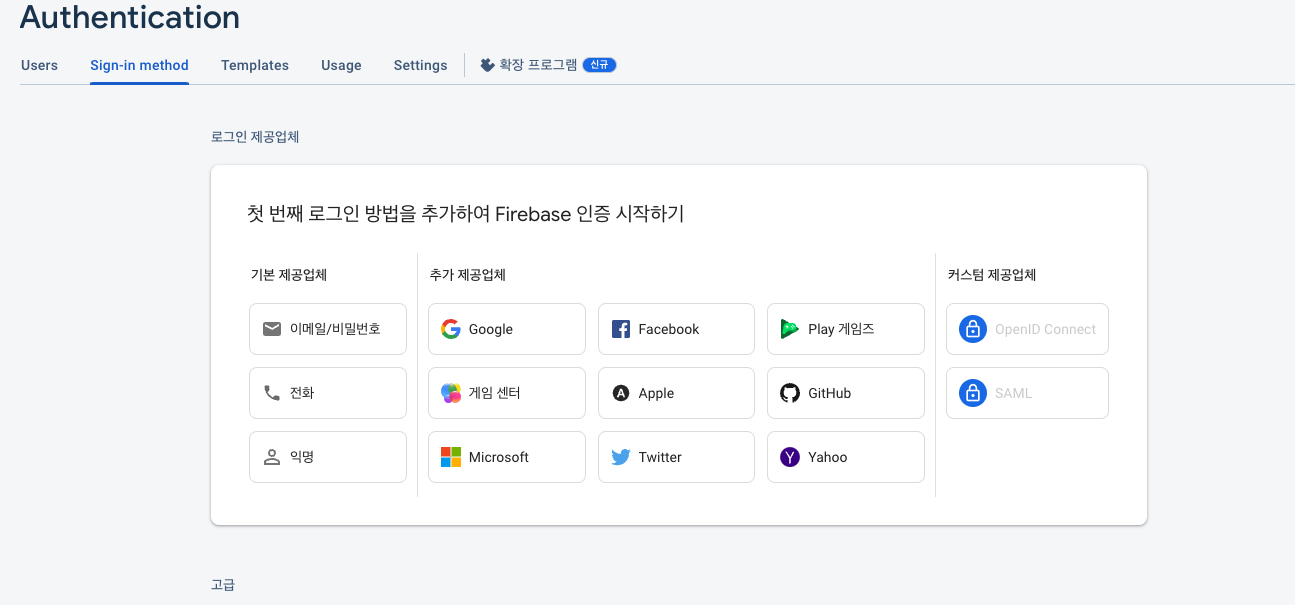Click the phone handset icon
The width and height of the screenshot is (1295, 605).
tap(272, 393)
